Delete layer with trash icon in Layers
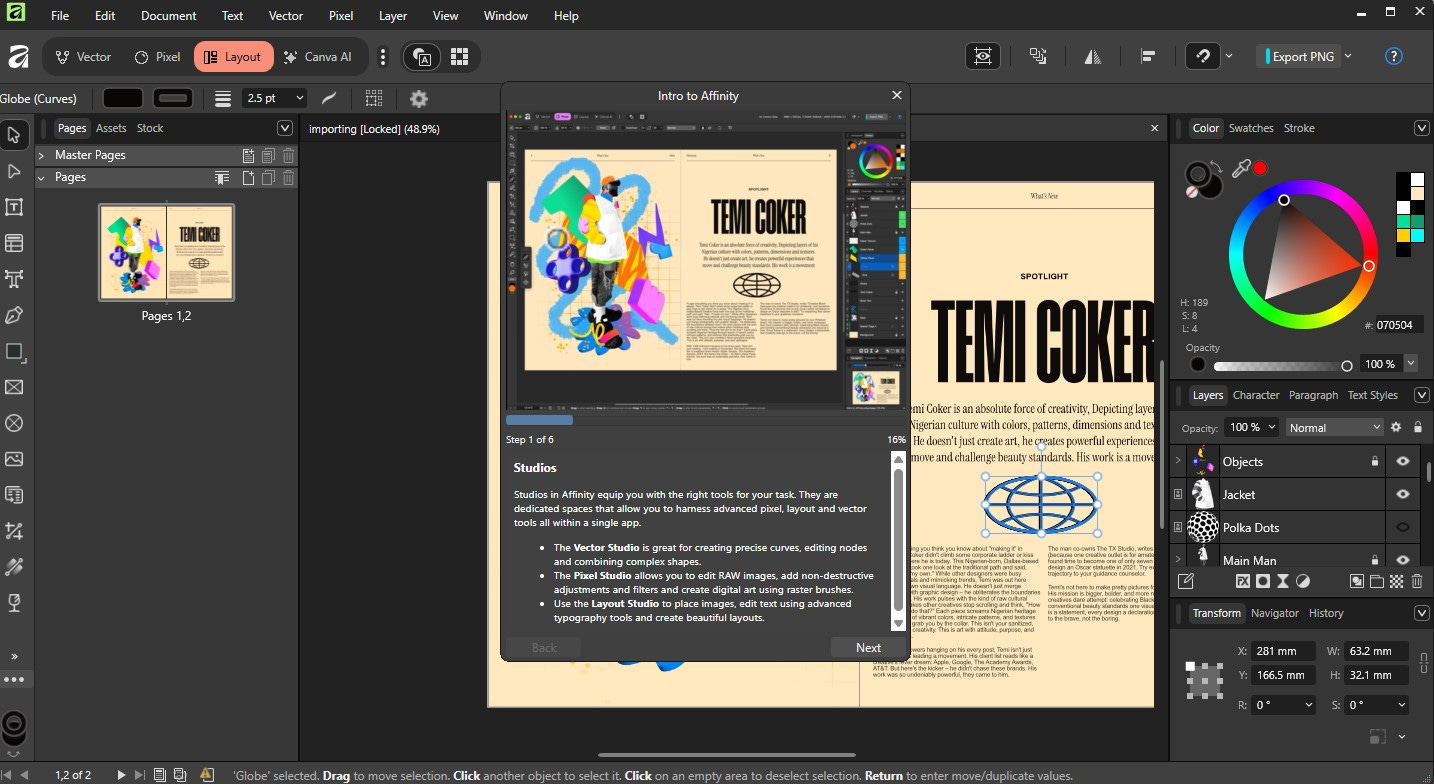The width and height of the screenshot is (1434, 784). point(1415,581)
